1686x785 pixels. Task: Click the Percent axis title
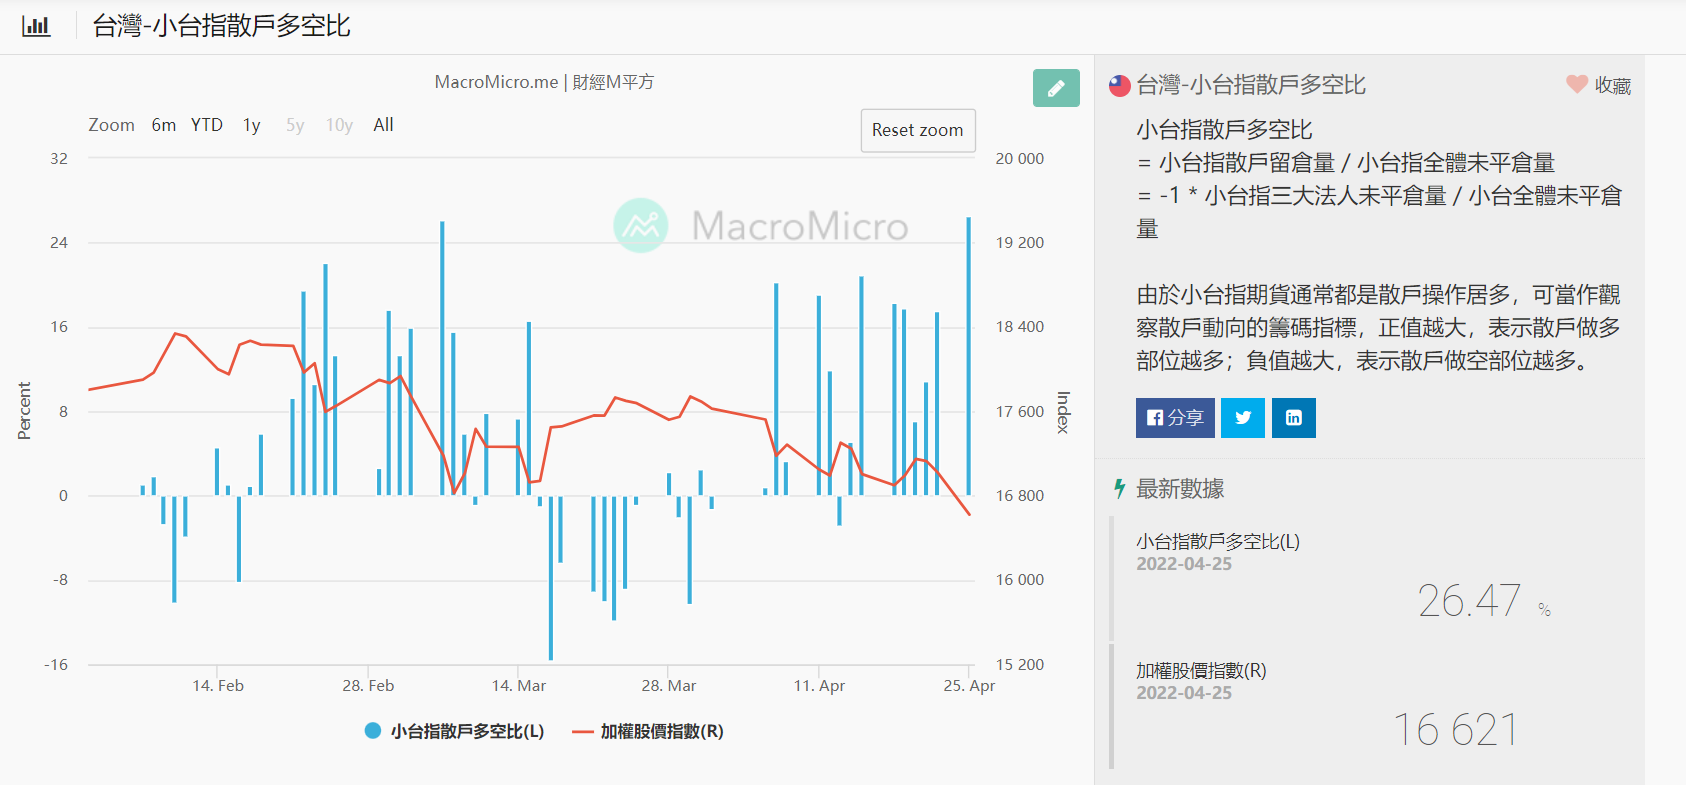(24, 411)
